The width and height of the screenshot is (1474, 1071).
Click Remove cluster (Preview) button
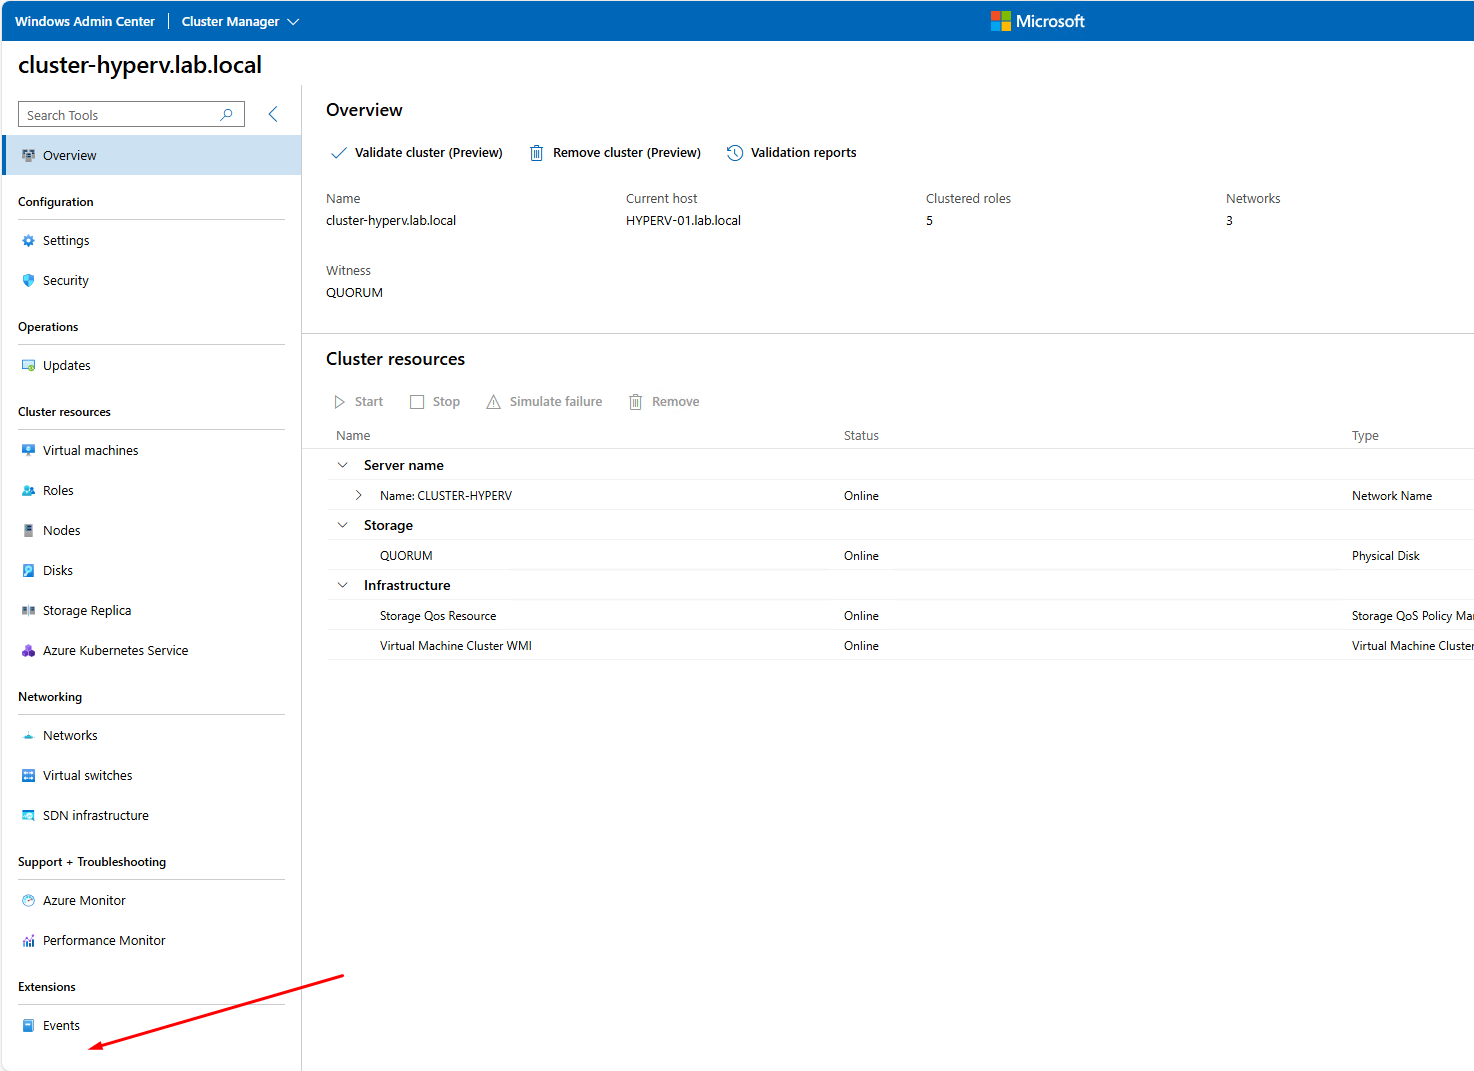(x=615, y=153)
